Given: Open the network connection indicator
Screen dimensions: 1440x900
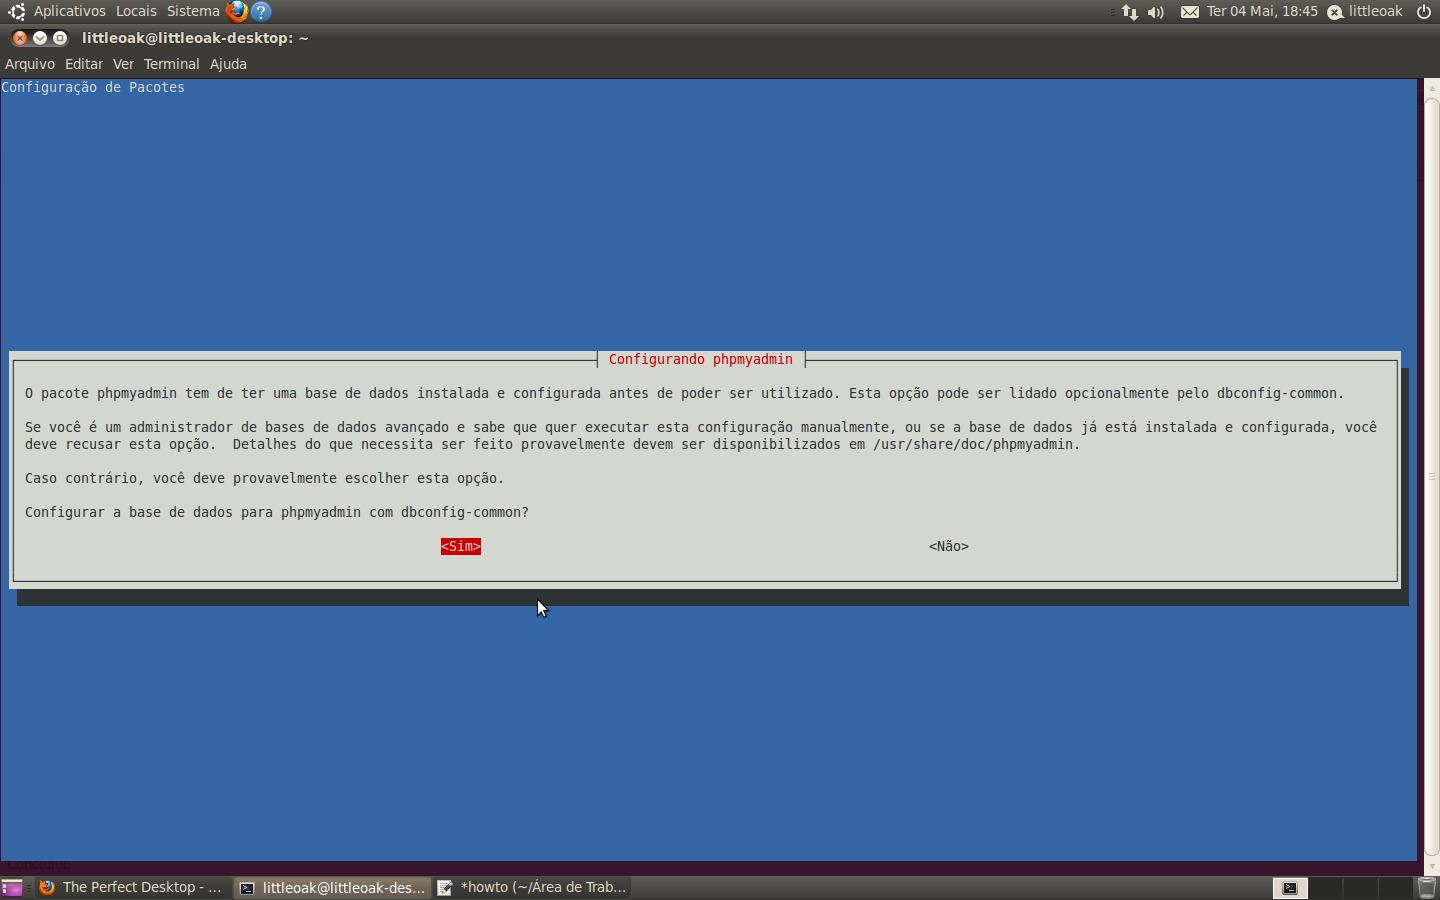Looking at the screenshot, I should click(1130, 12).
